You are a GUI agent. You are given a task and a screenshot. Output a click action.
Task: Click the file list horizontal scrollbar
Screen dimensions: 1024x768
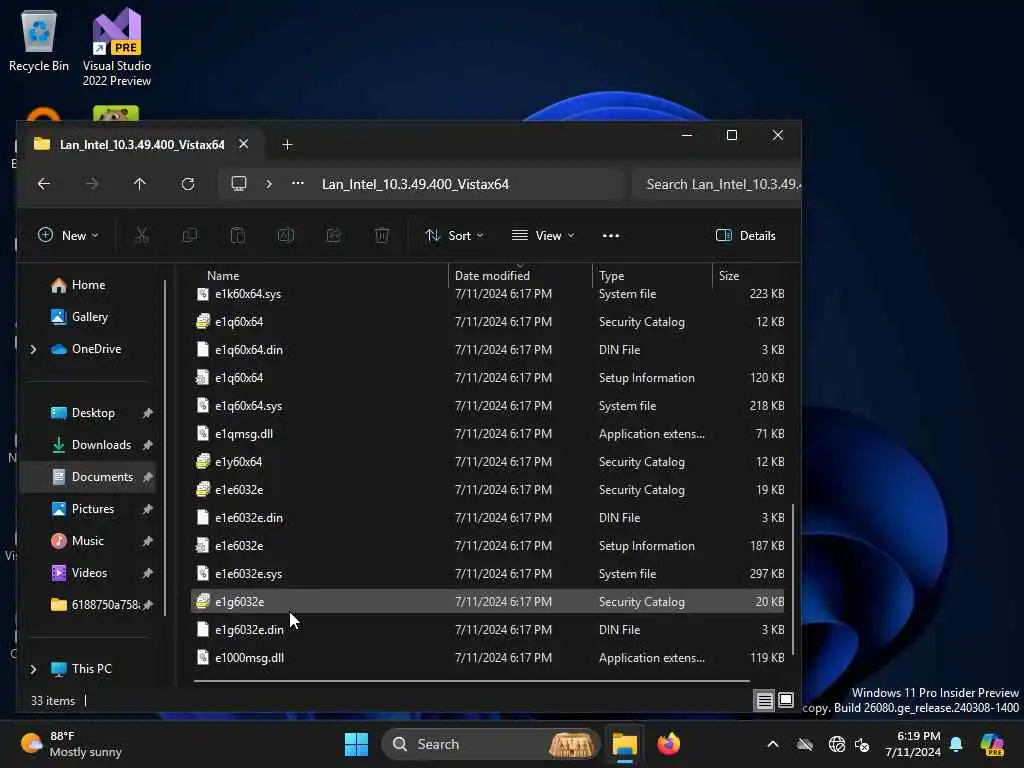coord(472,681)
